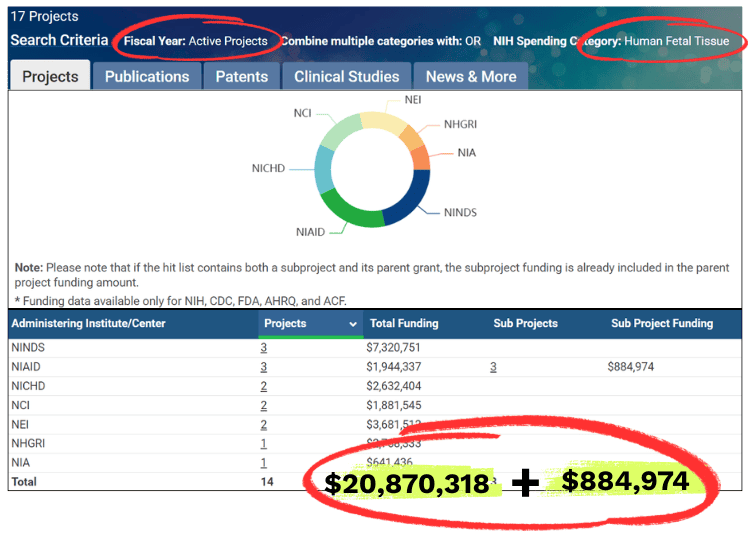Open NIAID sub projects count link

pos(493,367)
